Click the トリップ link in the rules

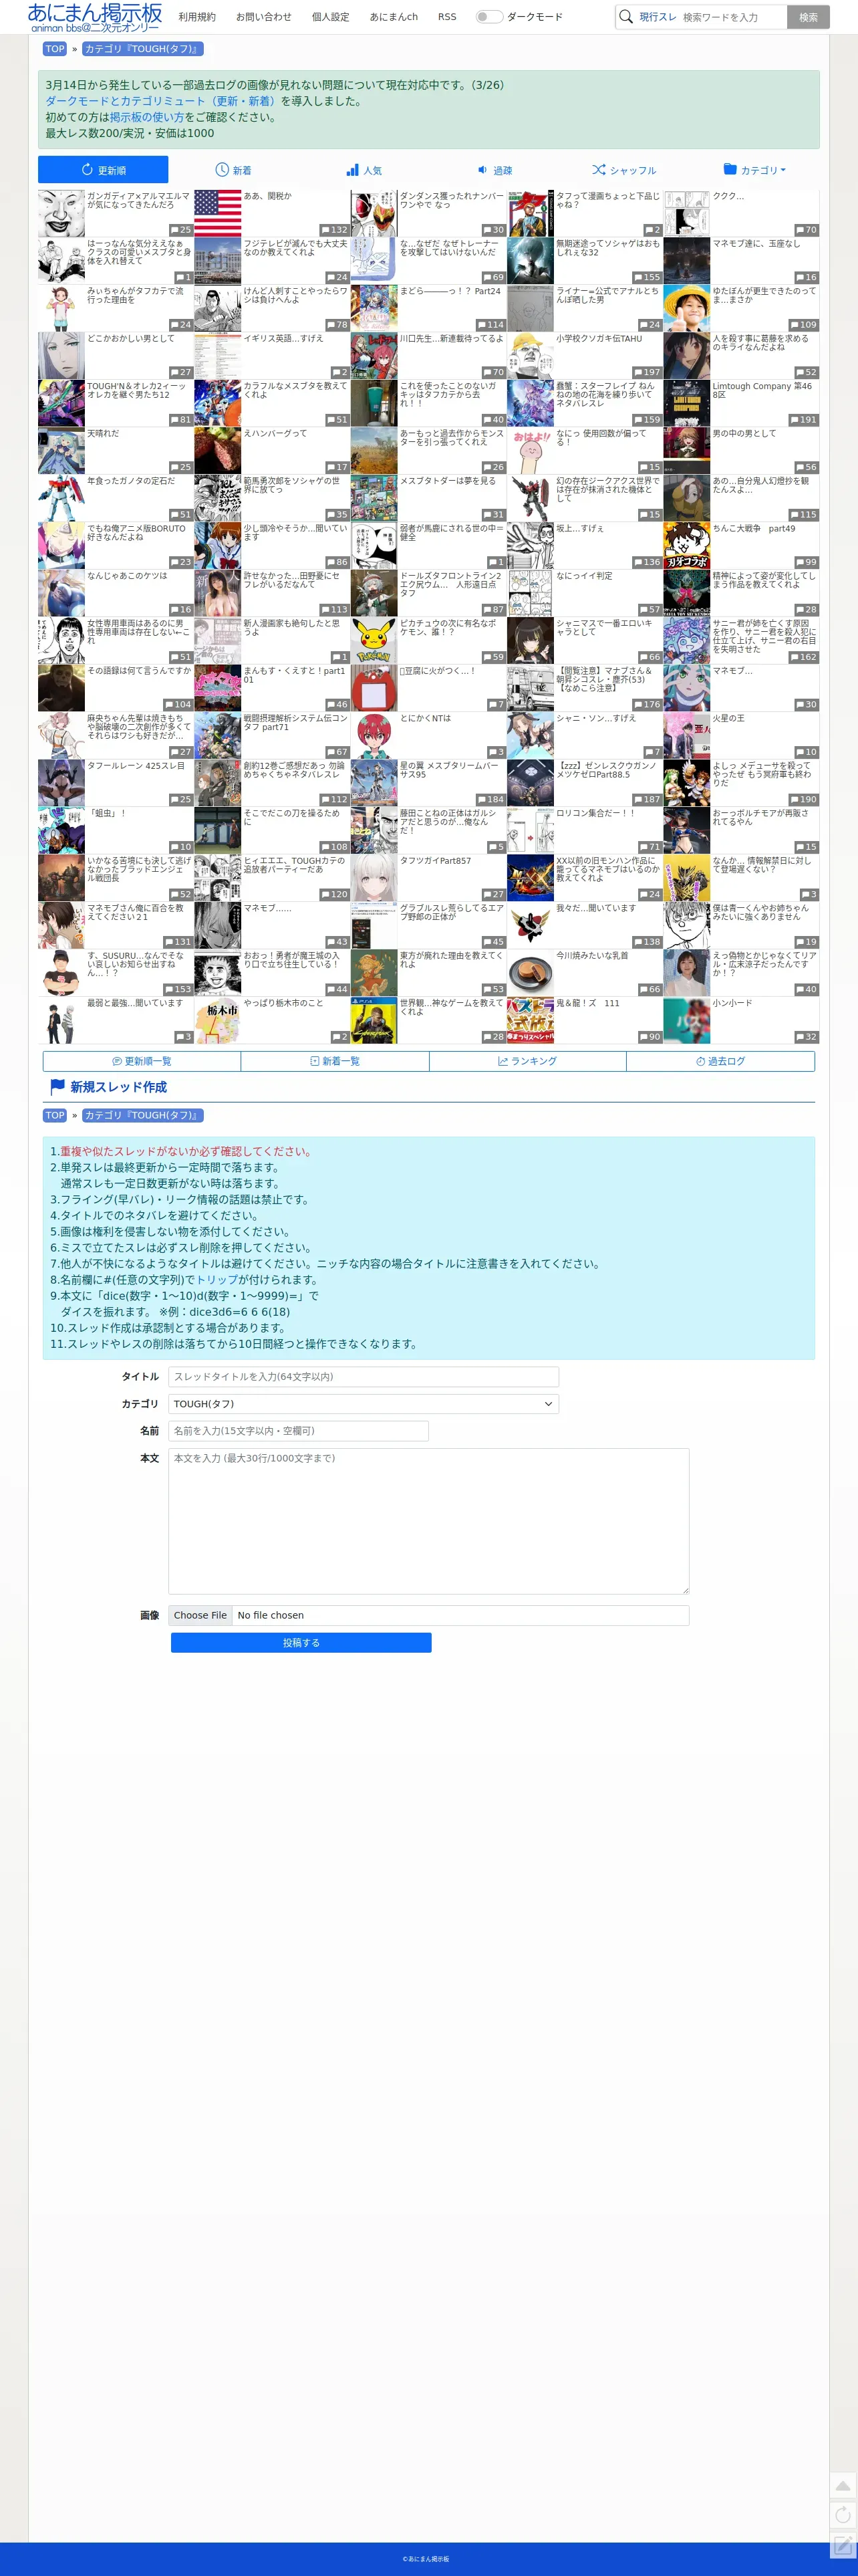[x=217, y=1280]
